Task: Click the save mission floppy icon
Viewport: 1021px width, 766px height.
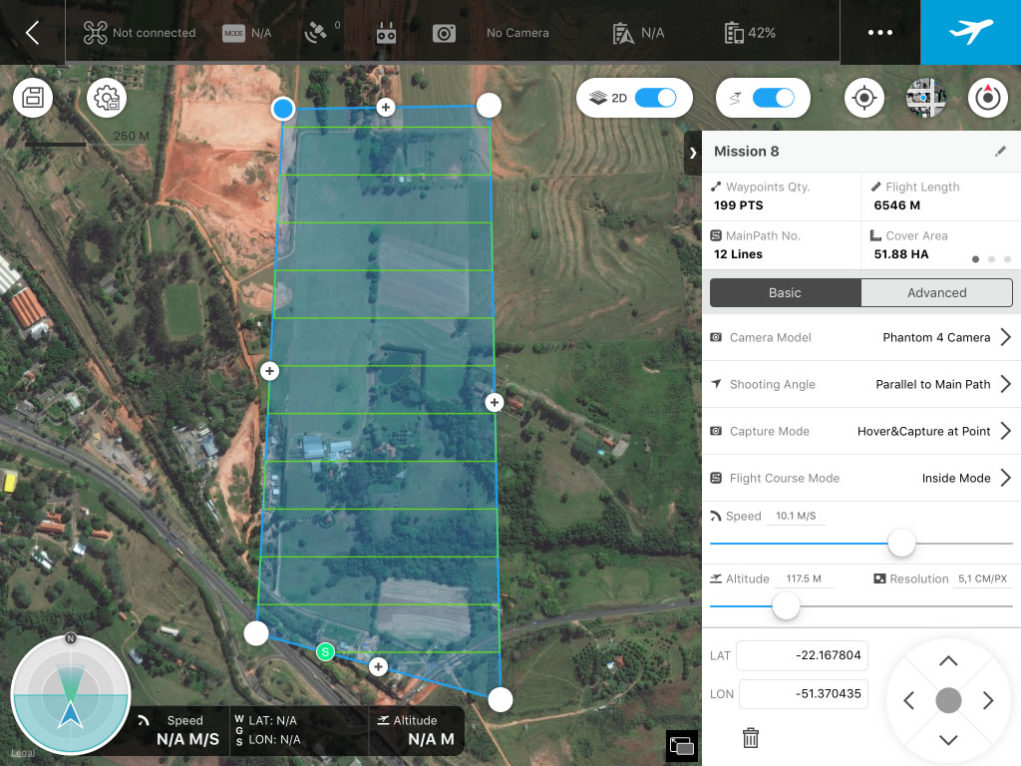Action: (33, 98)
